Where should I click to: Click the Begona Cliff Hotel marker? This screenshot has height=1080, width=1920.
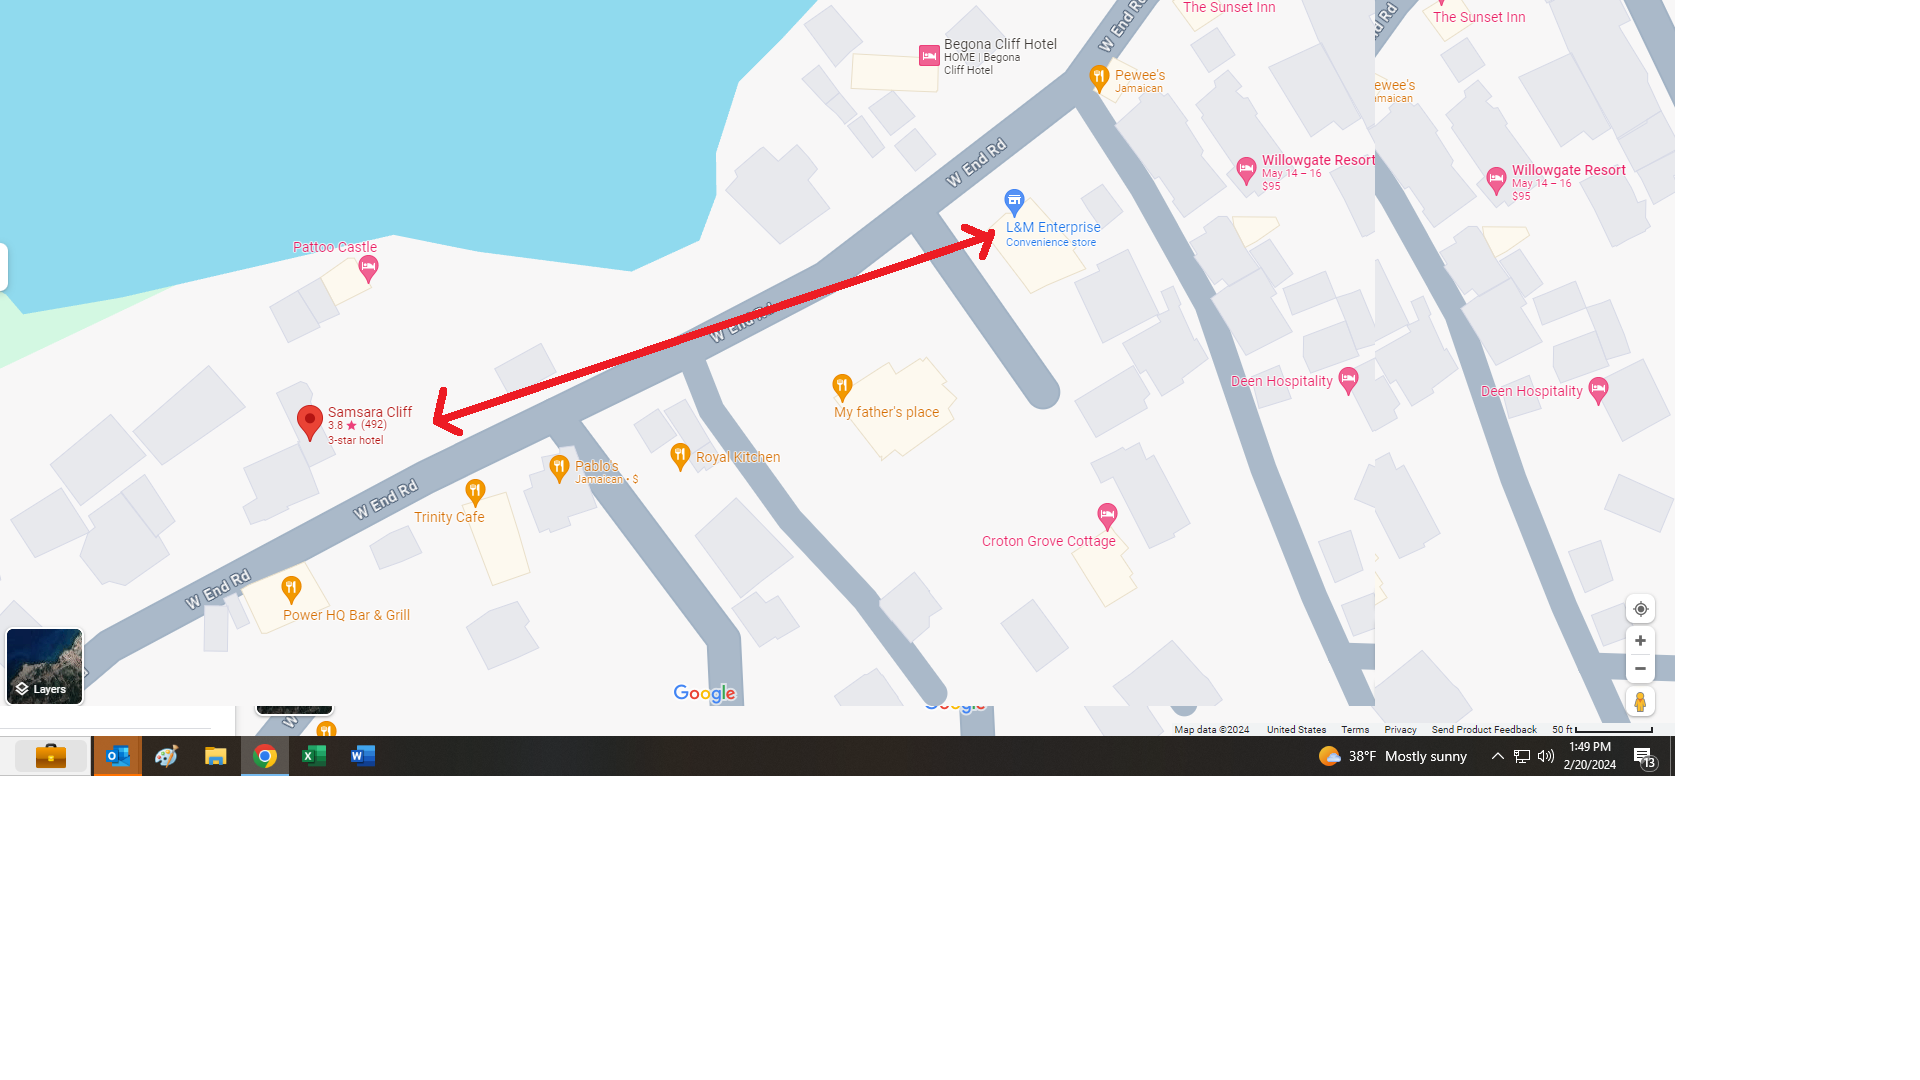click(x=929, y=56)
